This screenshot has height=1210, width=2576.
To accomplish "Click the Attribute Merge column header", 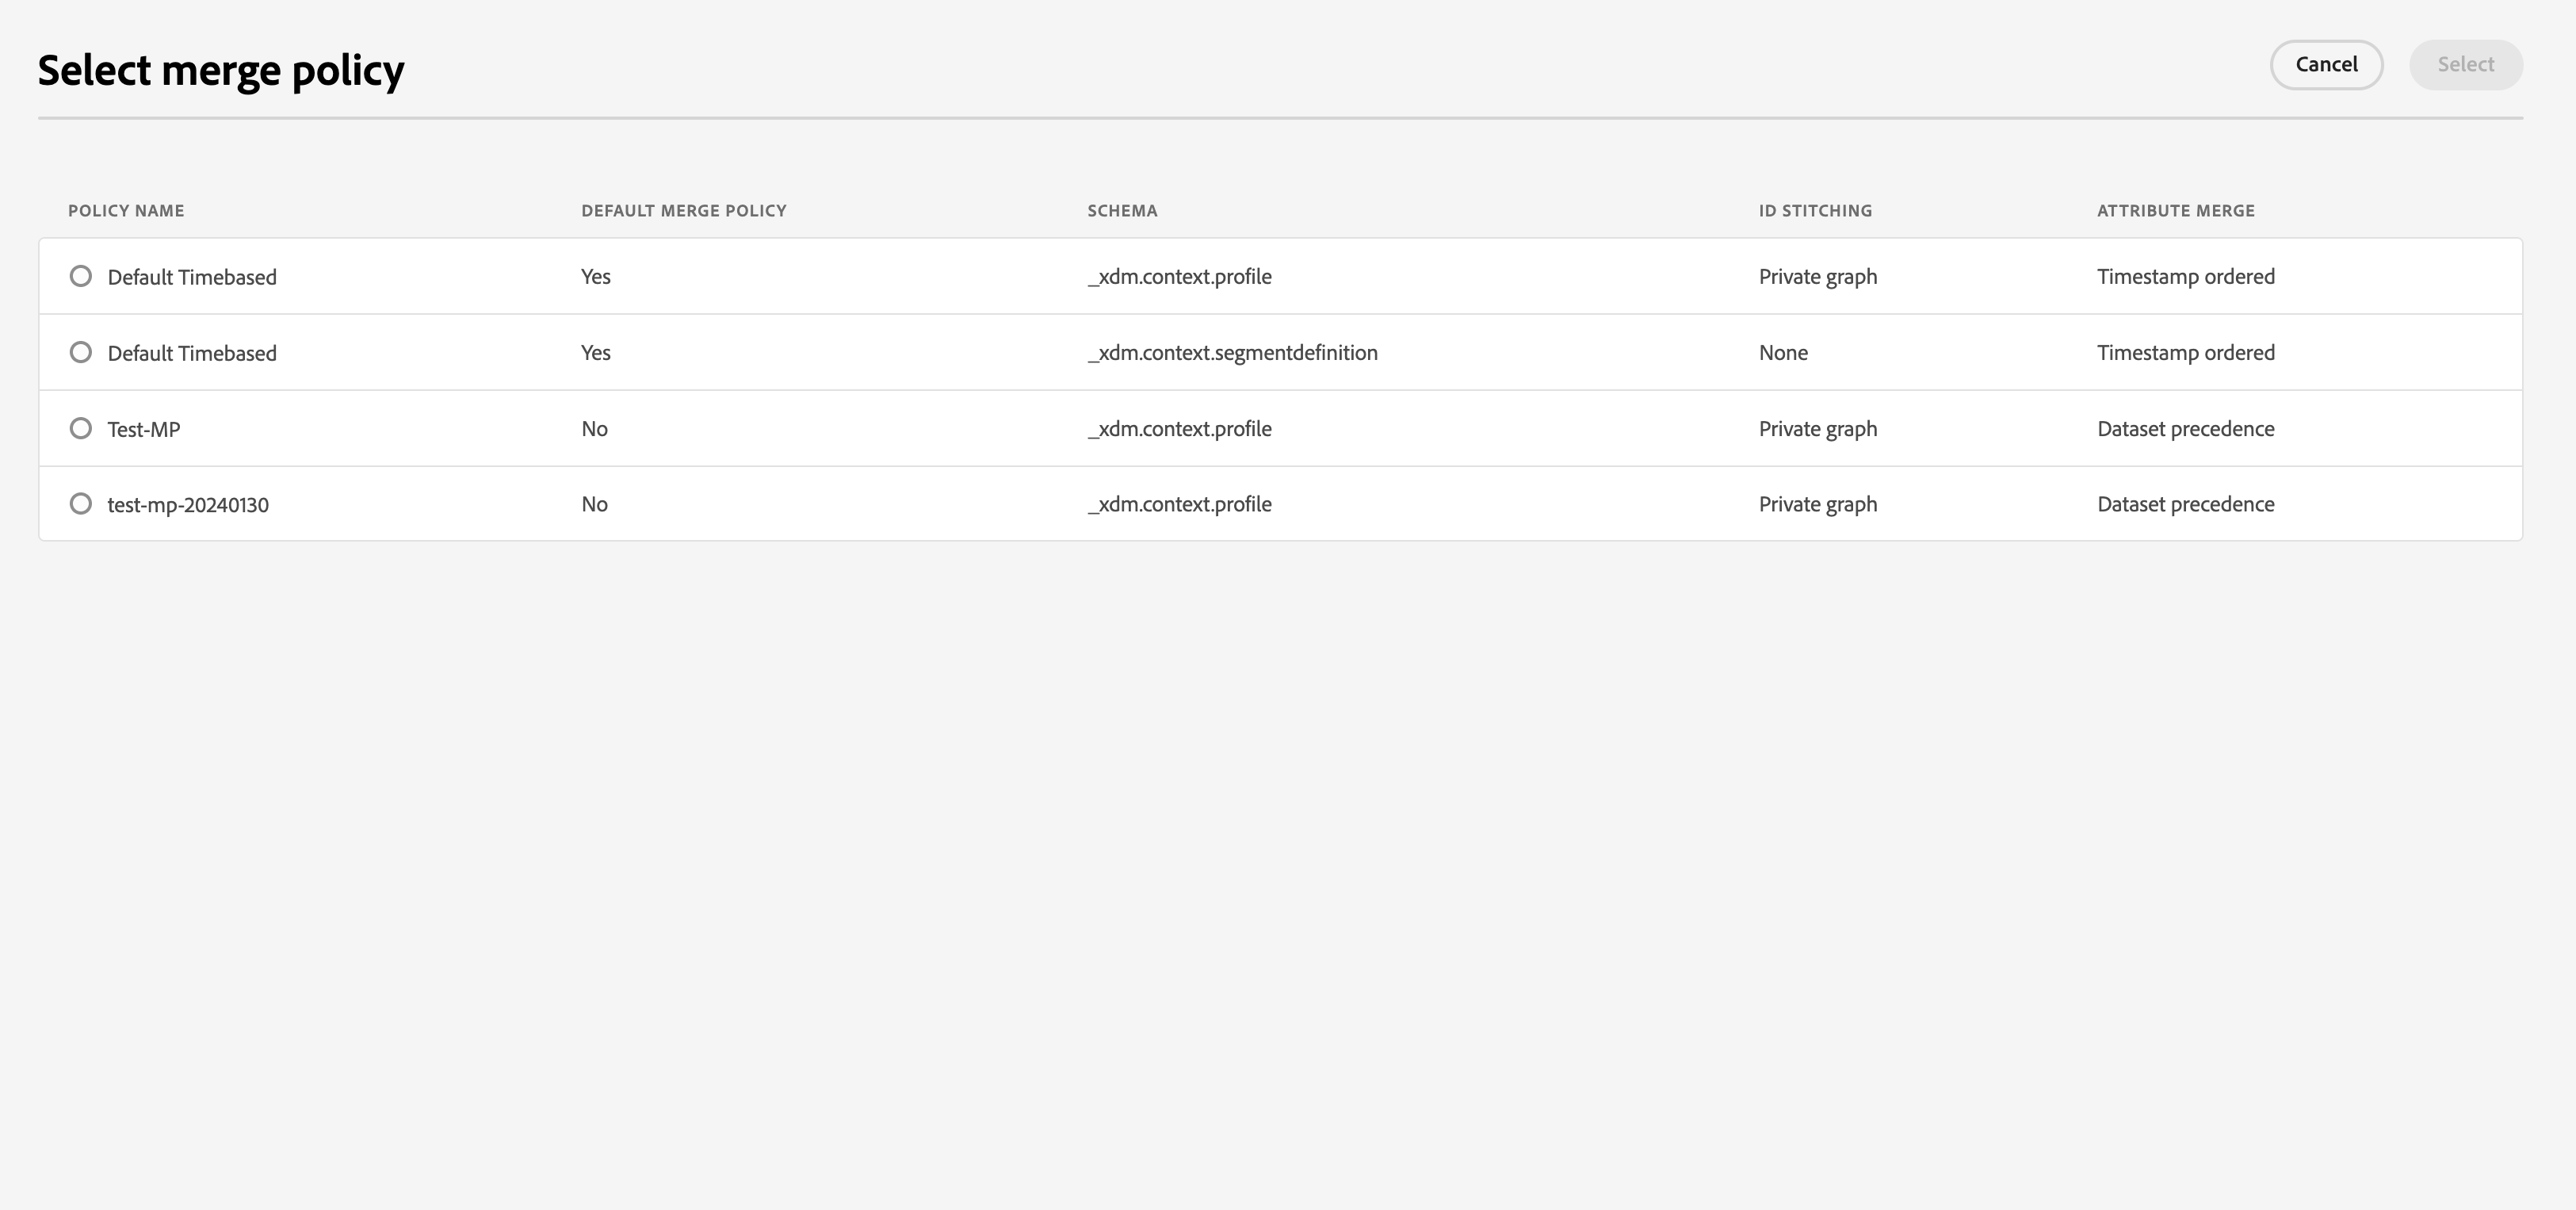I will tap(2175, 211).
